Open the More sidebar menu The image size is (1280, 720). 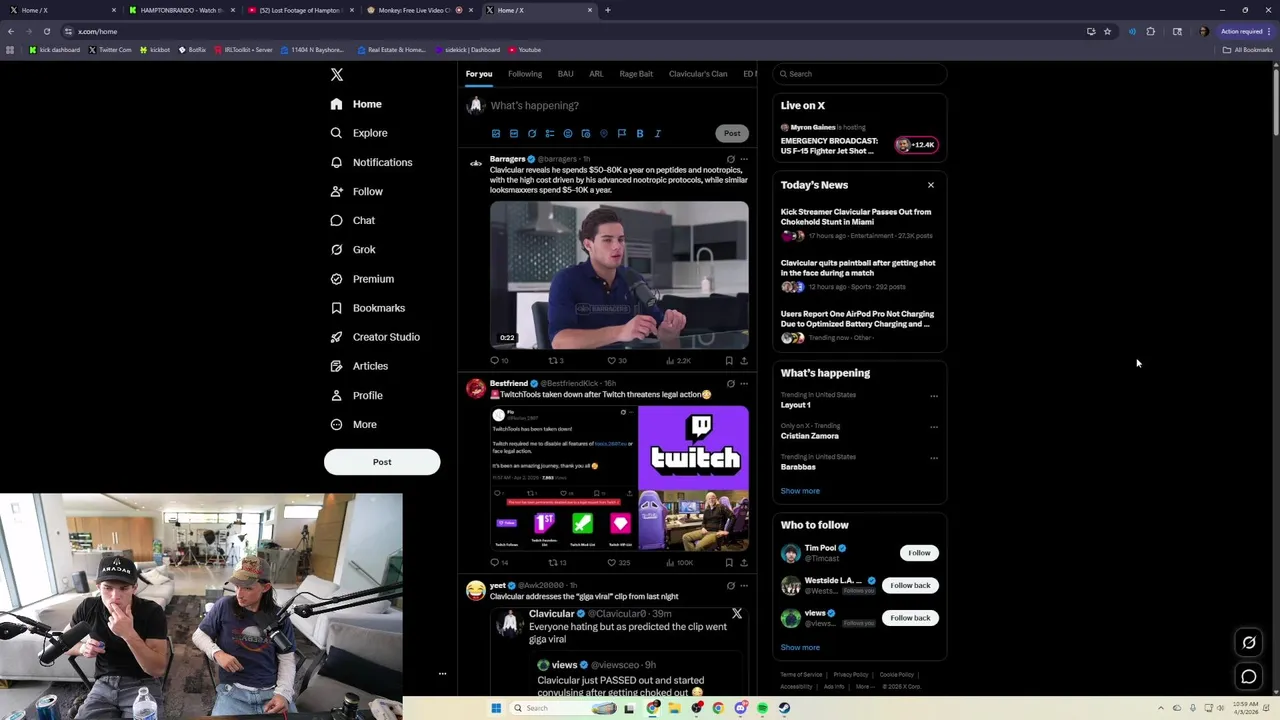point(354,425)
